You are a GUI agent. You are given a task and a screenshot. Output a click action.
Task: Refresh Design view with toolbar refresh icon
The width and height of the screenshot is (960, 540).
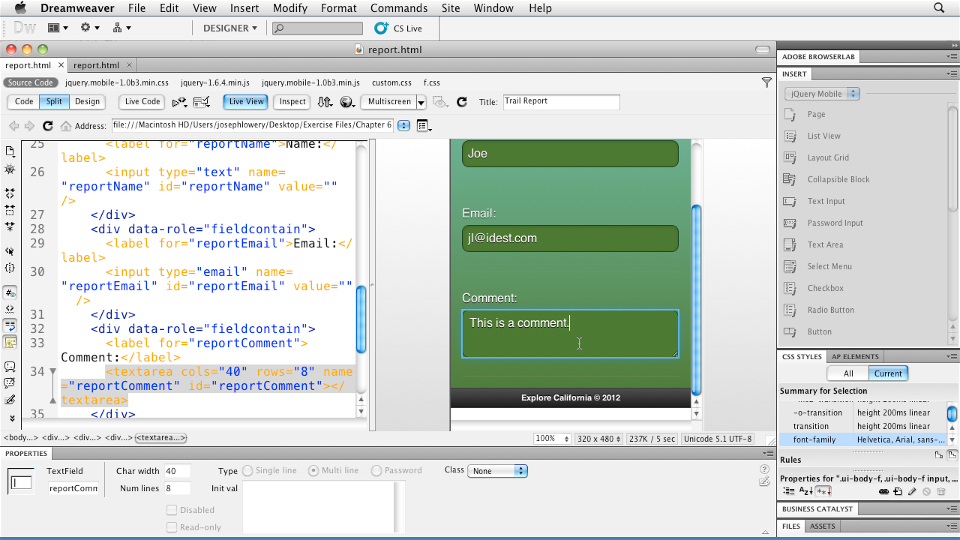click(462, 102)
